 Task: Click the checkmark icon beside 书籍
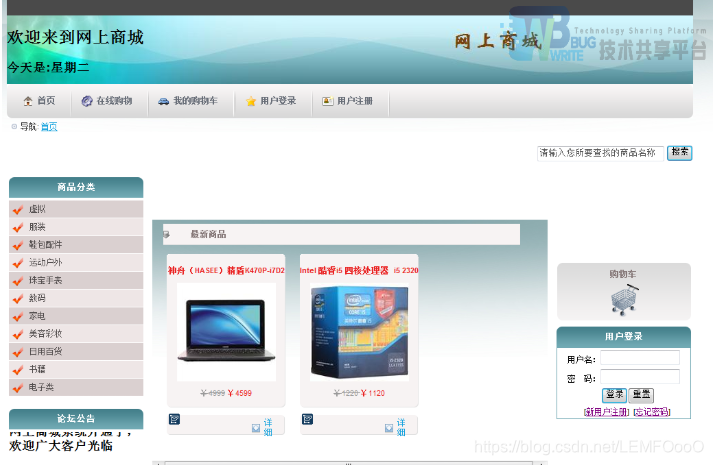[18, 370]
